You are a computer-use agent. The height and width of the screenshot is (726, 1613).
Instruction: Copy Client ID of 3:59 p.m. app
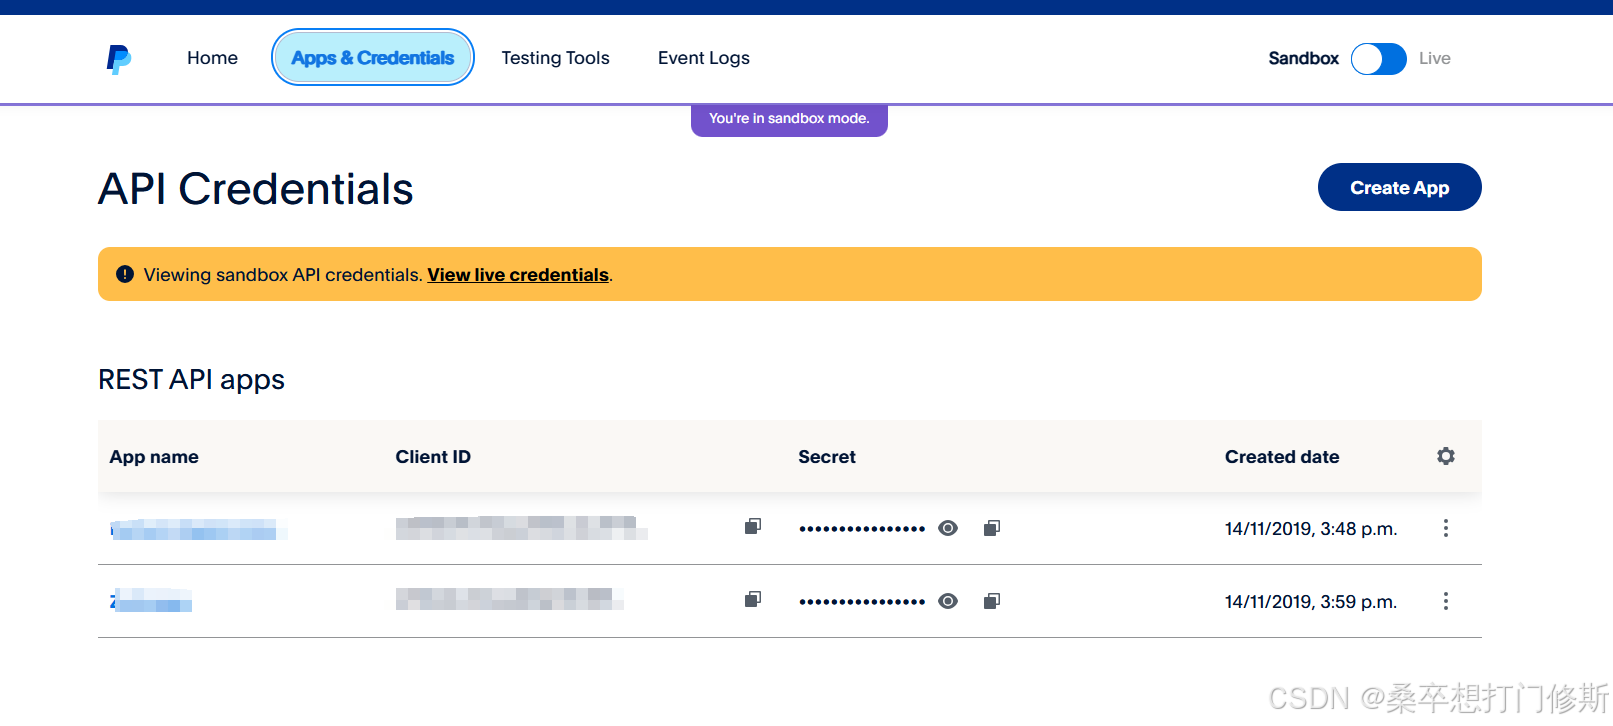753,599
